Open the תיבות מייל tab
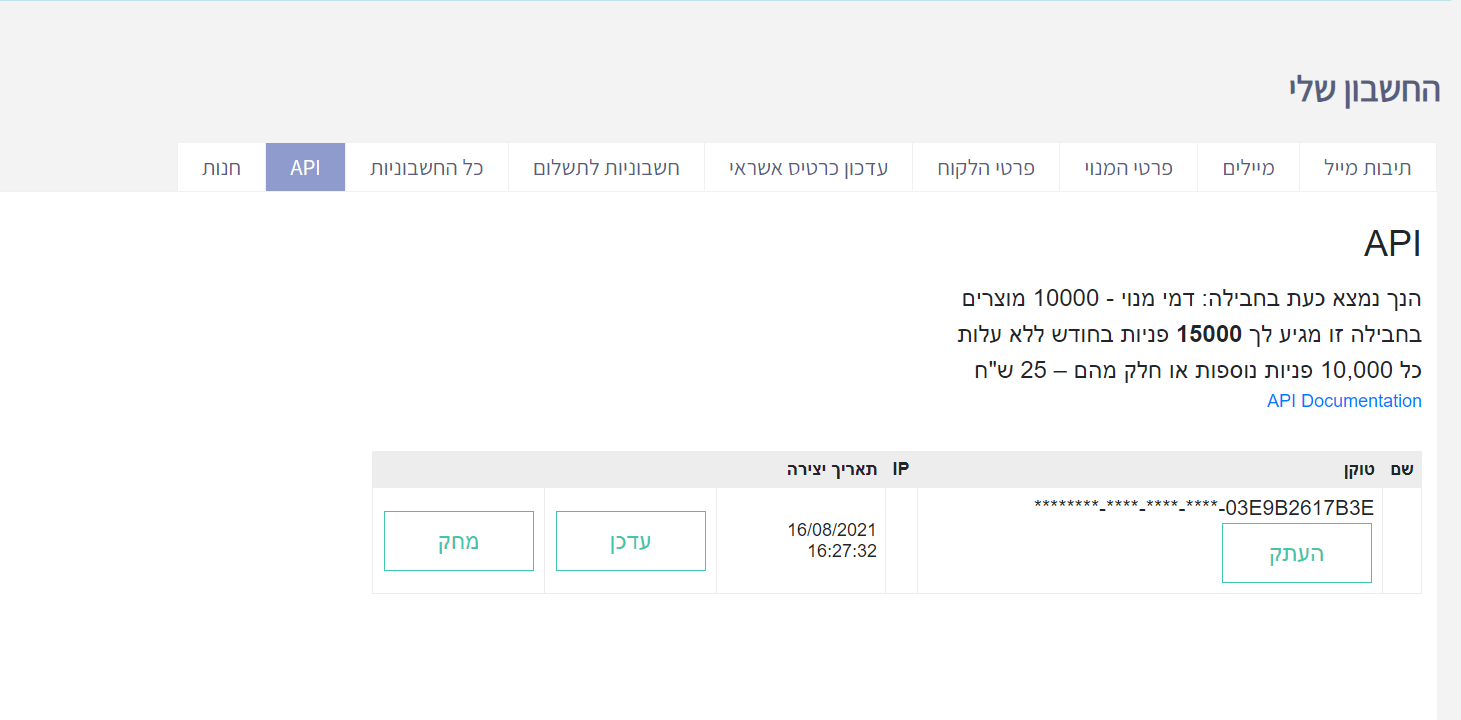The width and height of the screenshot is (1461, 720). click(1367, 168)
